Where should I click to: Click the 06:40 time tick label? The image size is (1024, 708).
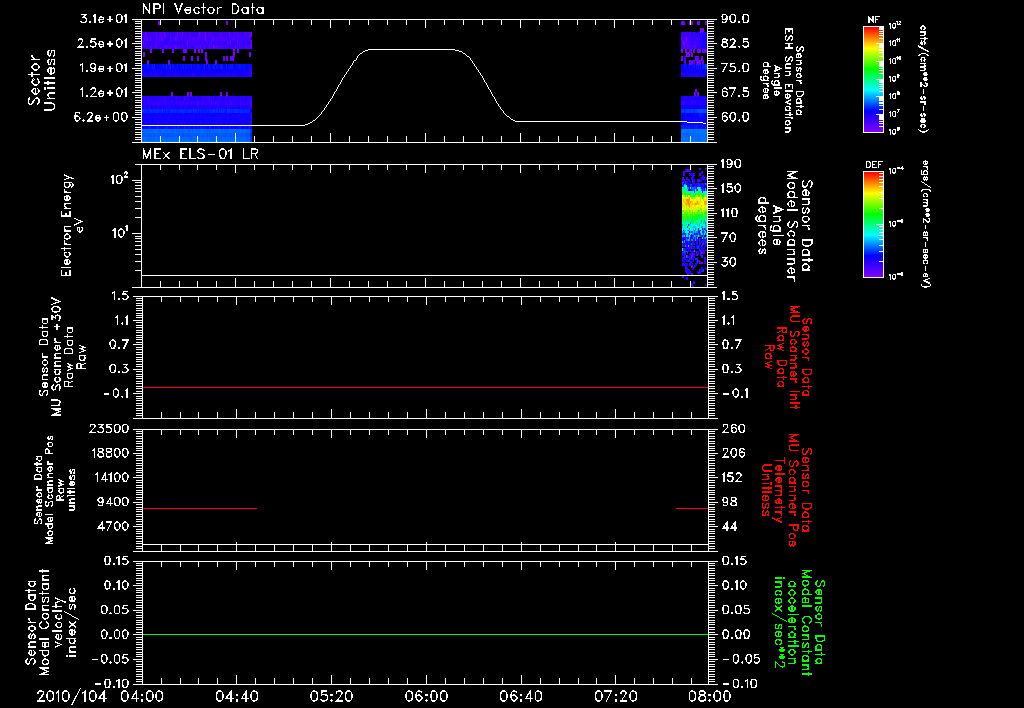pos(520,696)
